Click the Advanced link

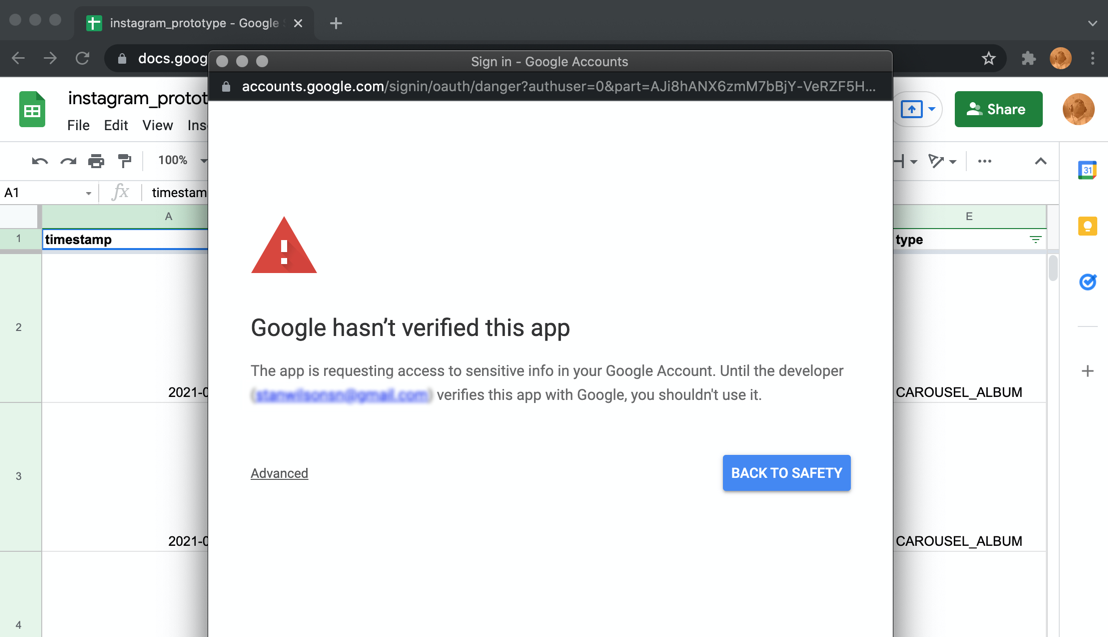coord(279,473)
